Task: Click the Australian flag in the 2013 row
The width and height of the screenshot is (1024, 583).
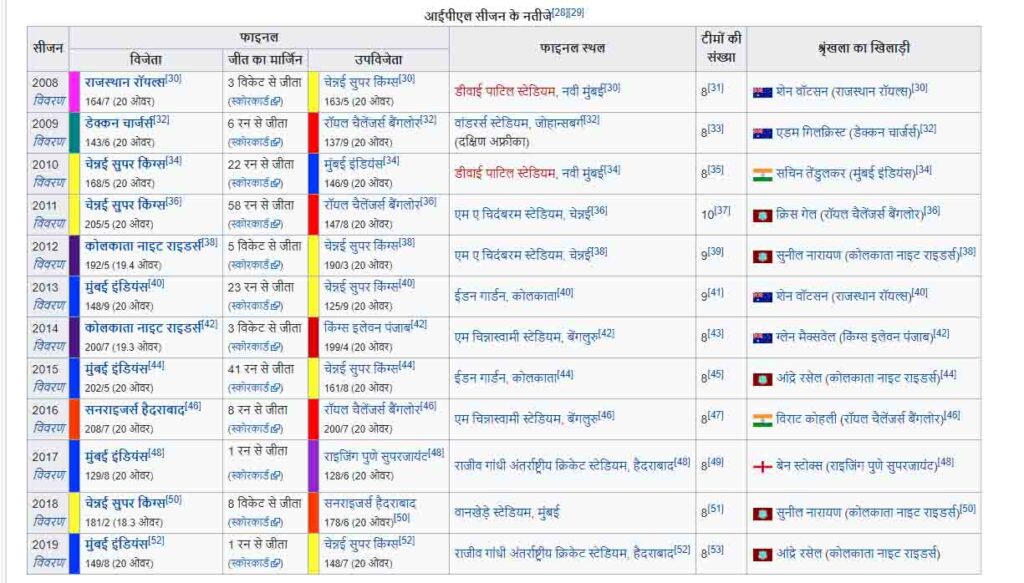Action: click(762, 297)
